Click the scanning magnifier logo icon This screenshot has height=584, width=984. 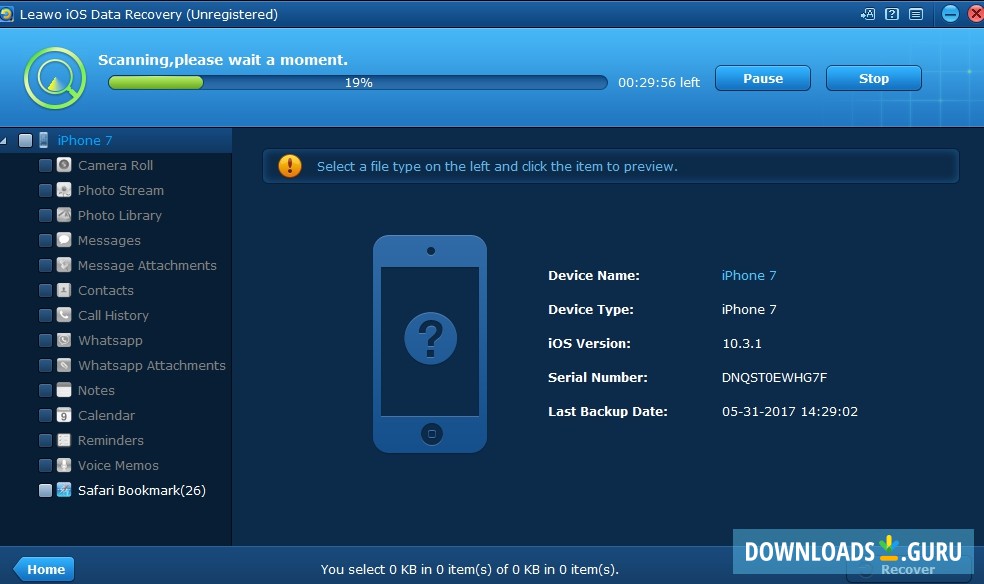point(55,78)
